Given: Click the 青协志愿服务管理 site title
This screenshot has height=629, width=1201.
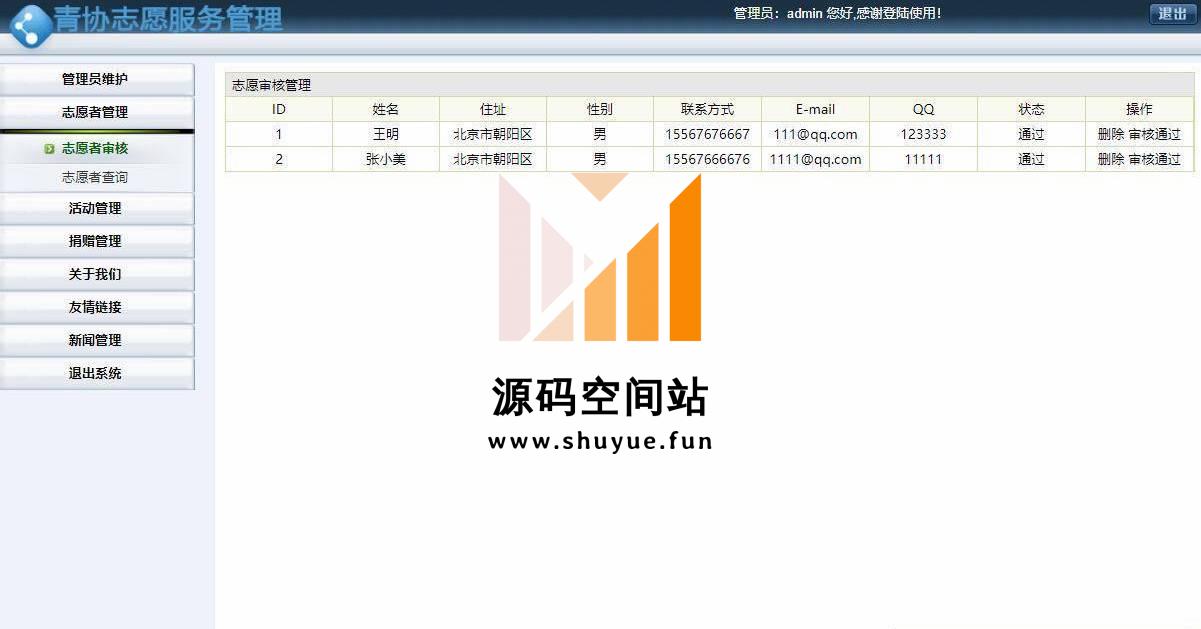Looking at the screenshot, I should point(169,19).
